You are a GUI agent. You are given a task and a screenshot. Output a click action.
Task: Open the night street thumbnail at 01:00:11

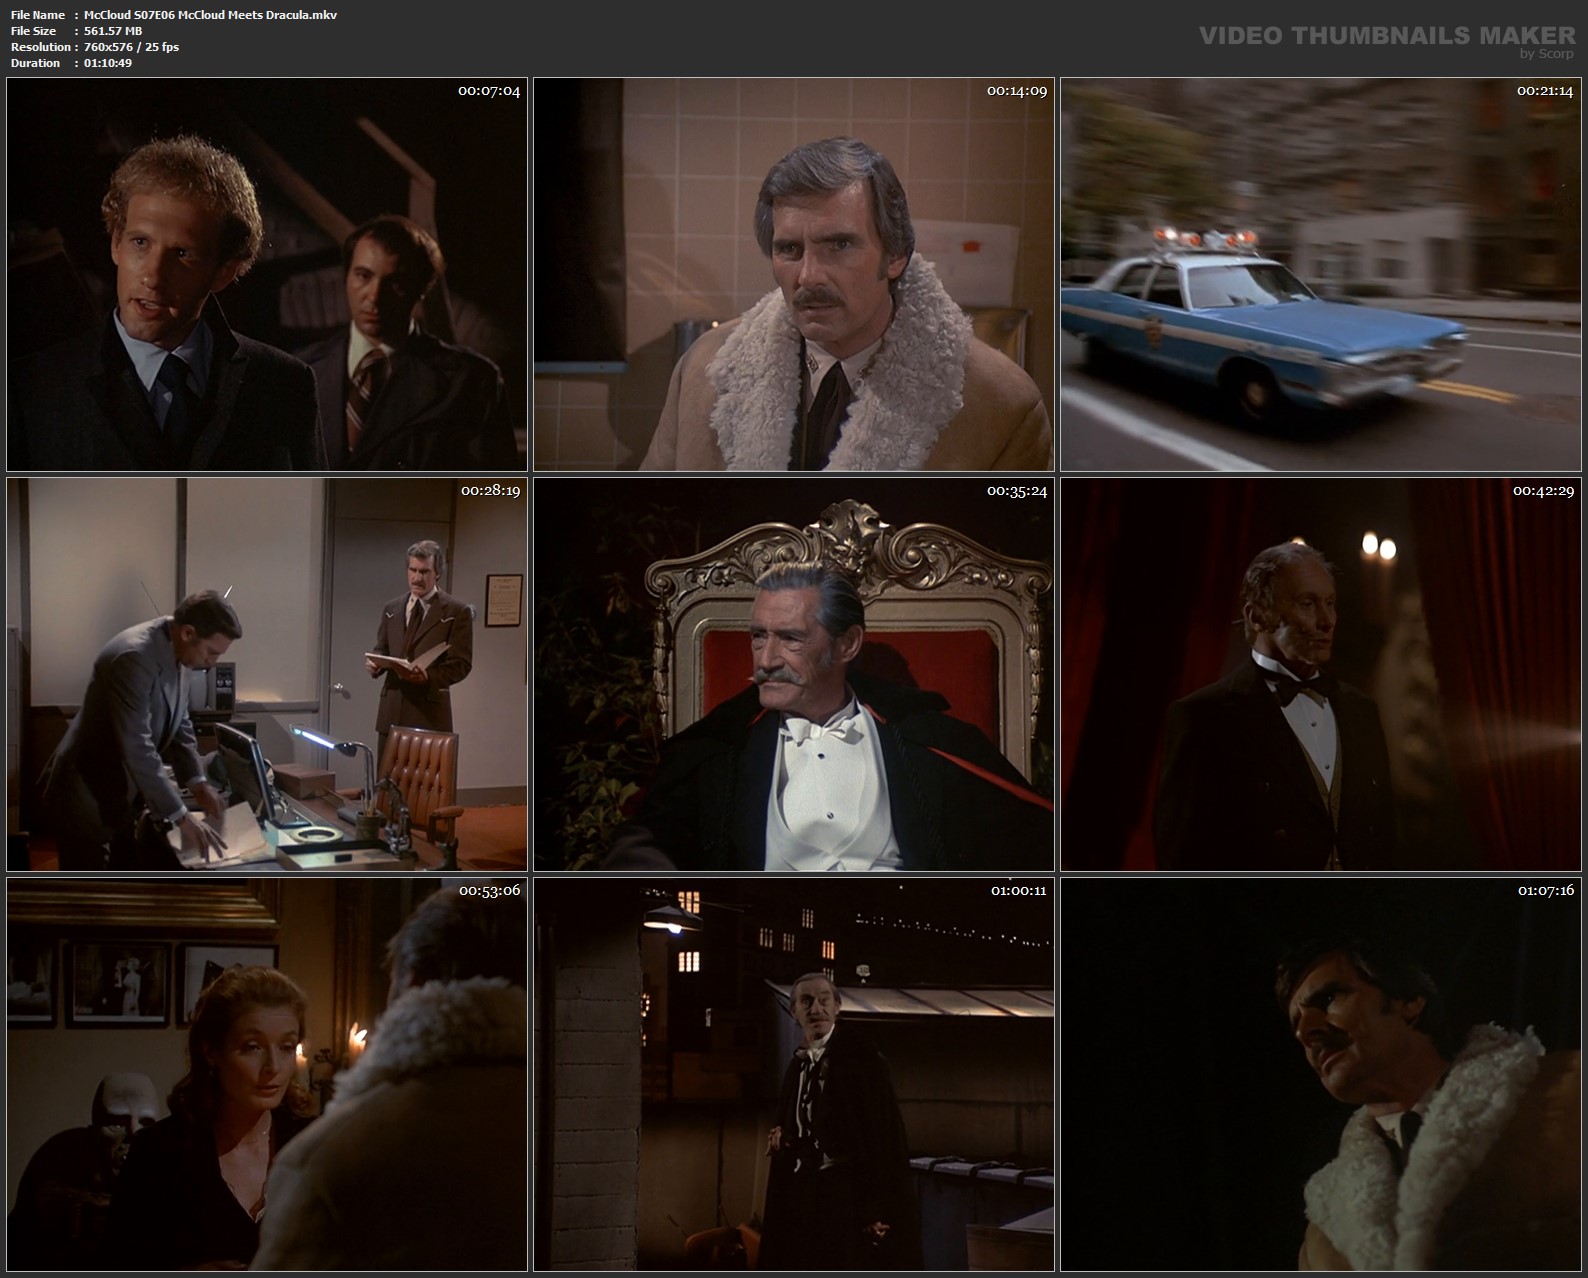(x=794, y=1074)
